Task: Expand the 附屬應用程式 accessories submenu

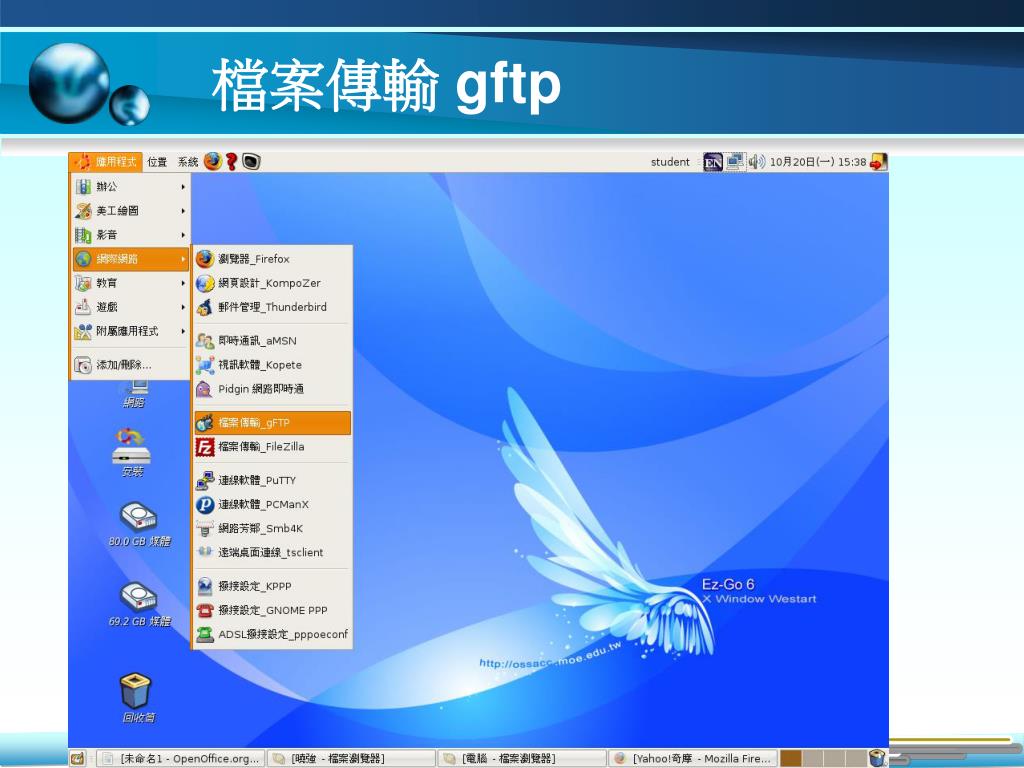Action: (x=130, y=331)
